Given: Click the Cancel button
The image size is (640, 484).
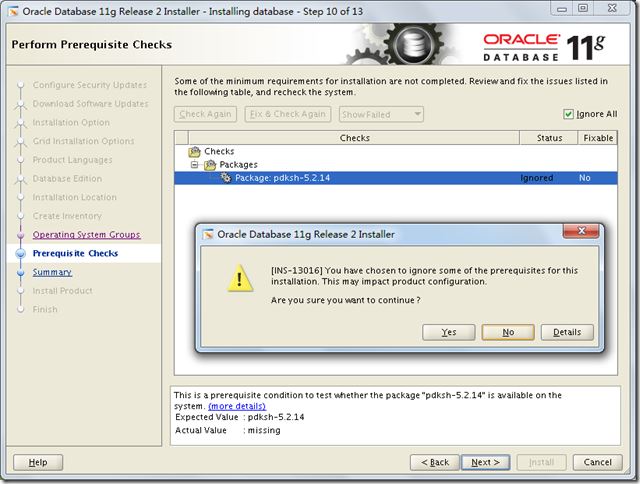Looking at the screenshot, I should 598,462.
